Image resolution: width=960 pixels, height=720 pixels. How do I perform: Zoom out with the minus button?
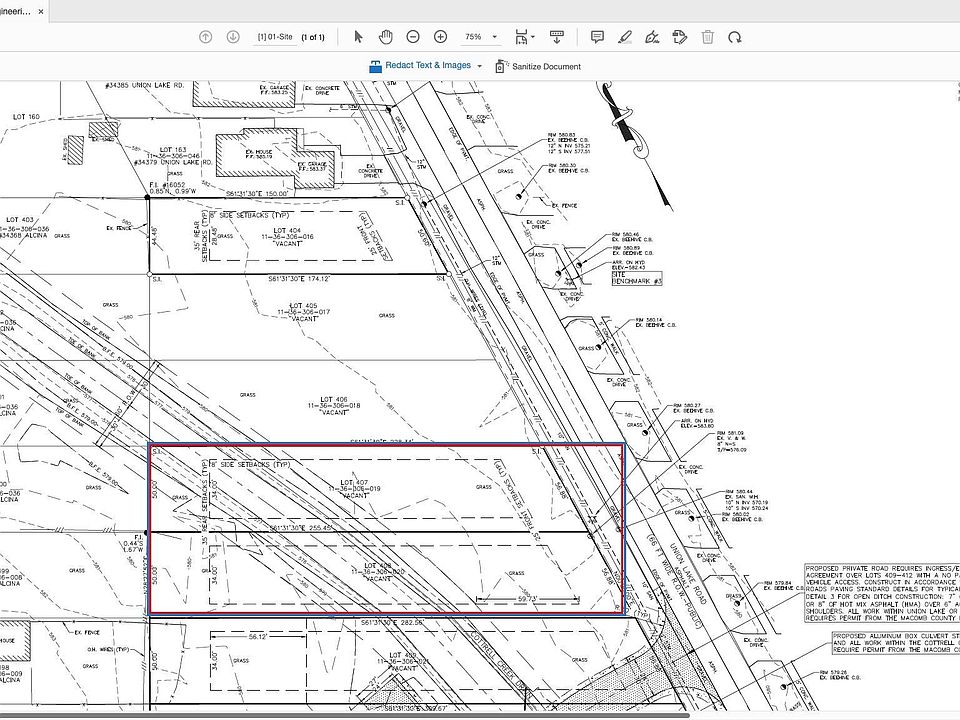point(413,37)
